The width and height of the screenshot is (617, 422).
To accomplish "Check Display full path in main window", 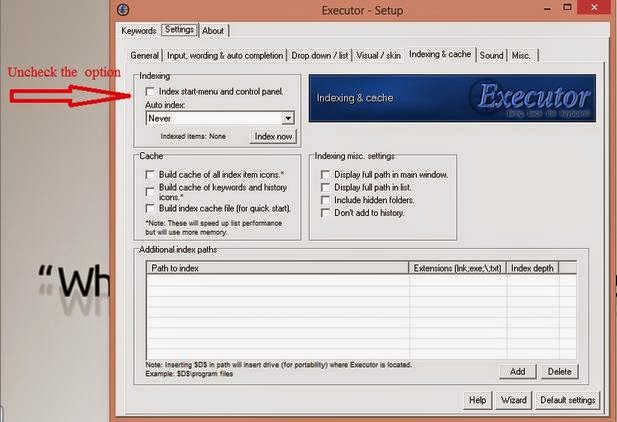I will [x=325, y=174].
